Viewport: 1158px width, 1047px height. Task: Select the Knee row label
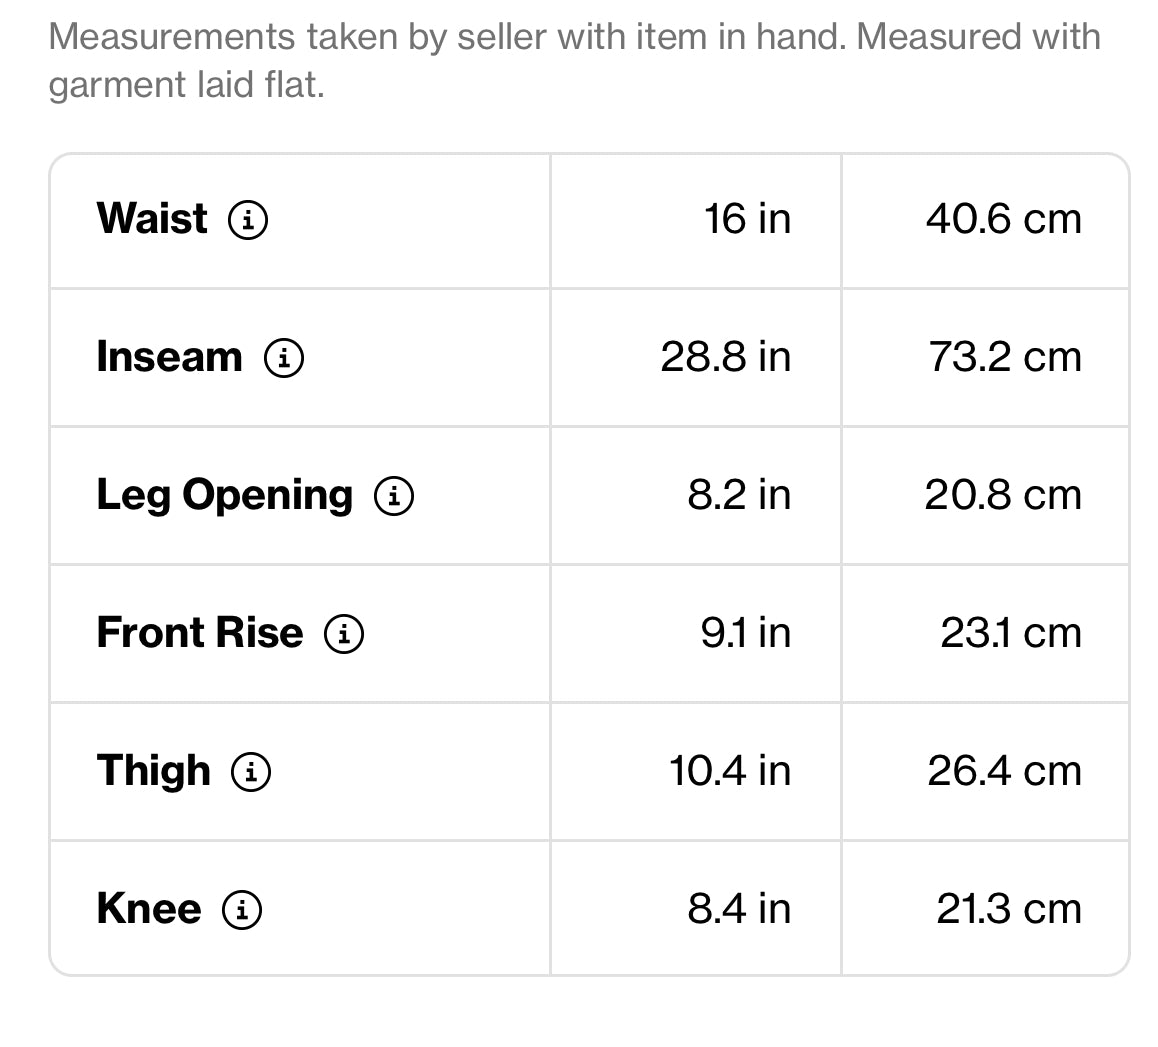(149, 909)
